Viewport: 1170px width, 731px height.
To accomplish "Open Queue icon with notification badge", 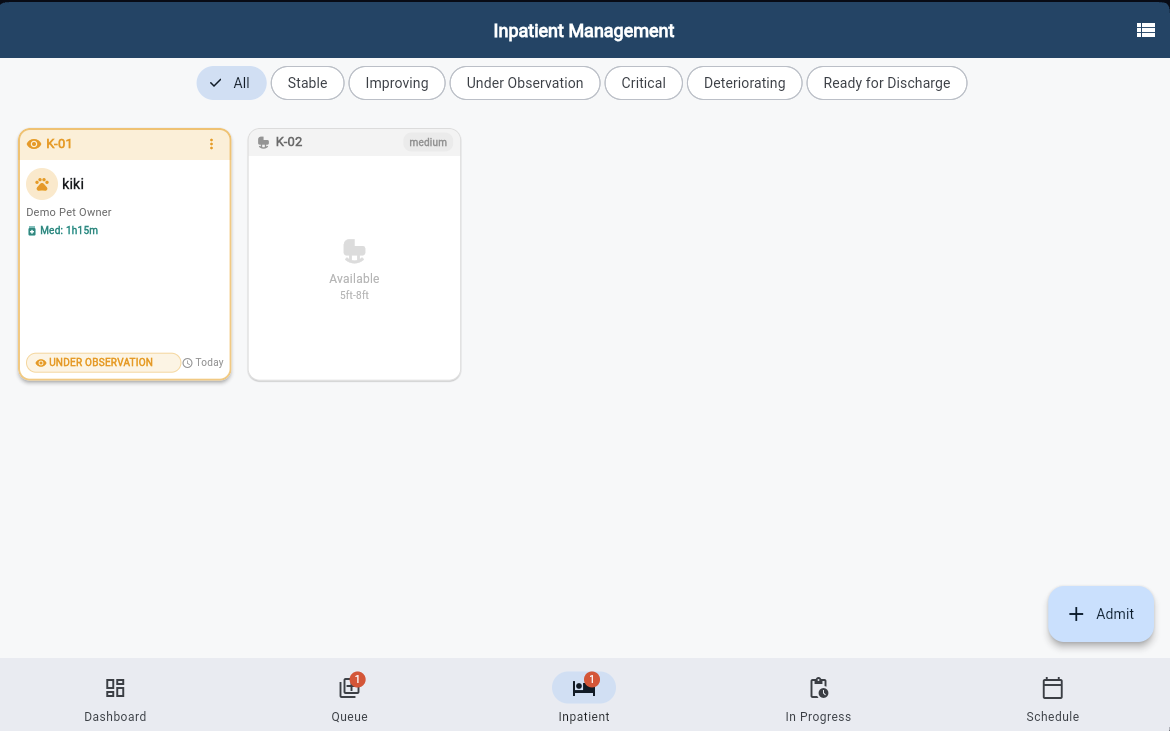I will [x=349, y=689].
